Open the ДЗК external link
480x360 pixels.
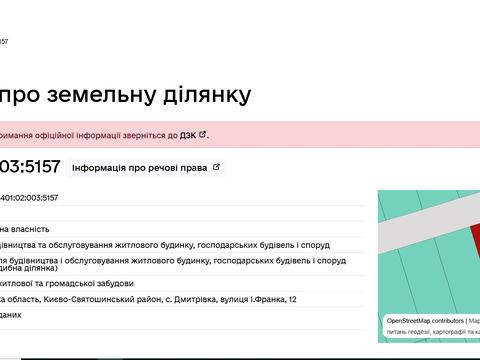click(188, 135)
